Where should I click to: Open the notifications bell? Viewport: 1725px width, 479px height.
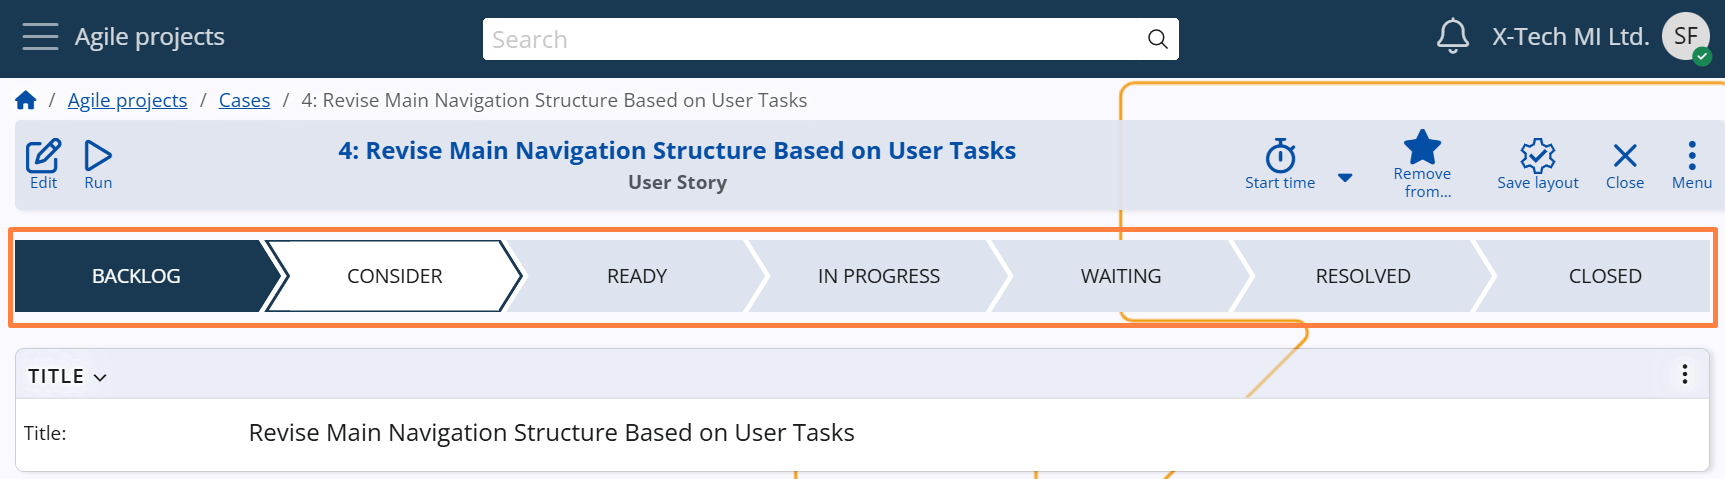pyautogui.click(x=1452, y=37)
